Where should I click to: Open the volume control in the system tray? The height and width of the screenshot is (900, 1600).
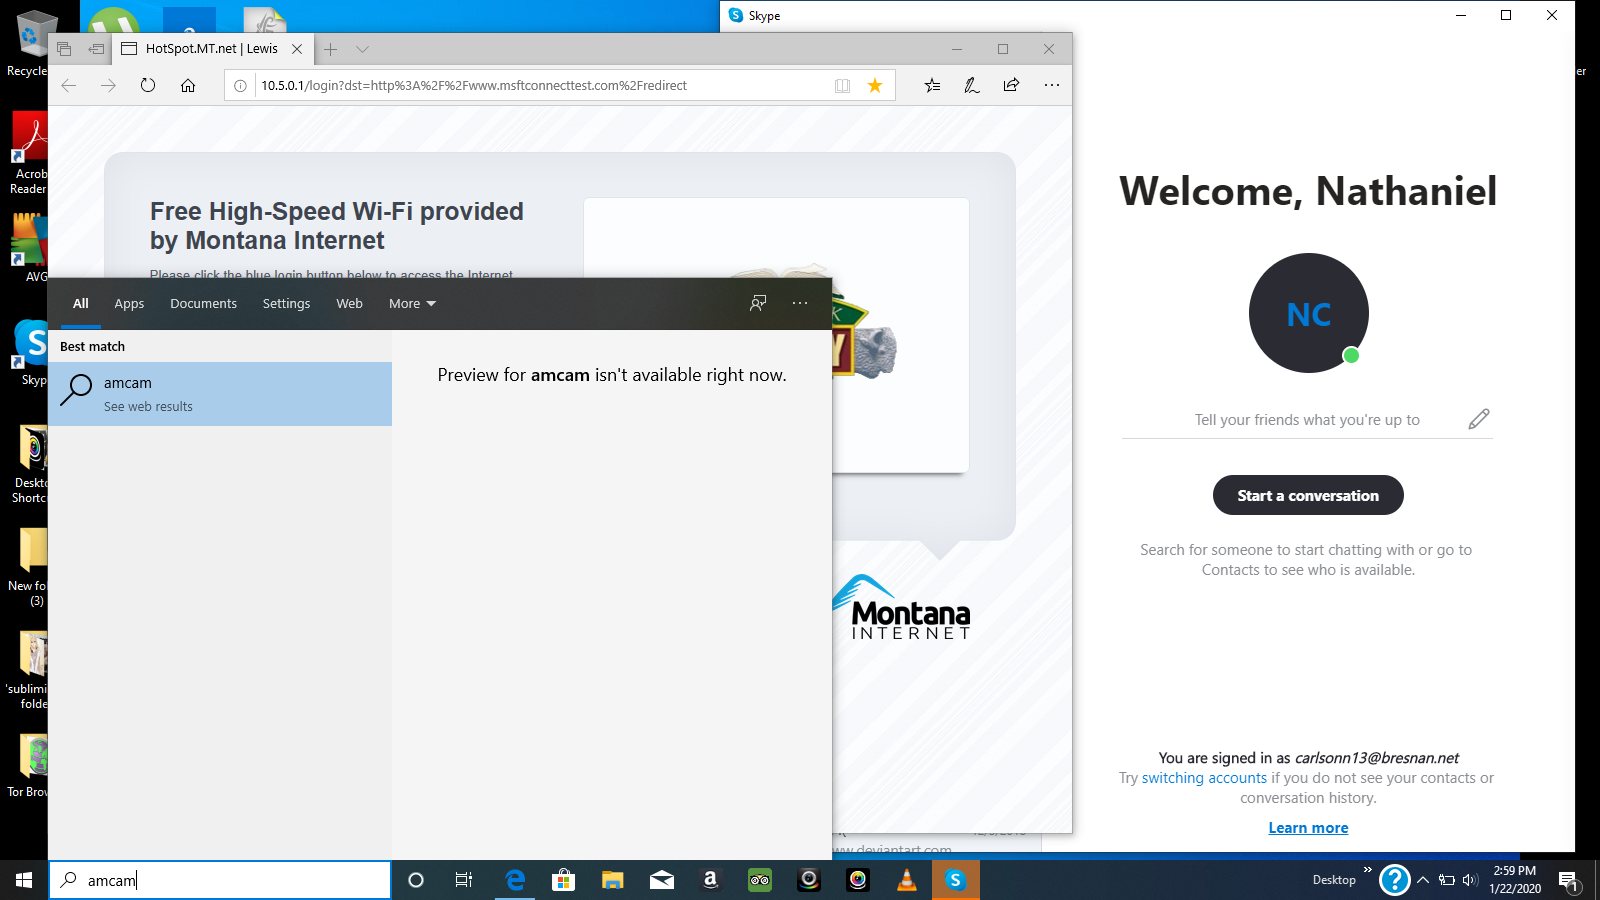coord(1470,880)
